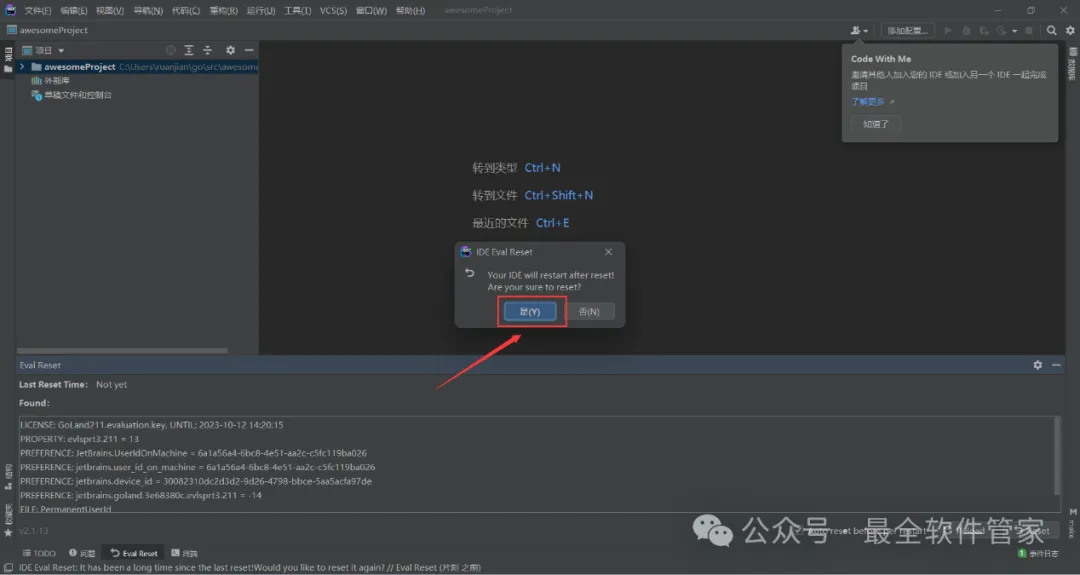This screenshot has width=1080, height=575.
Task: Open the Tools (工具) menu
Action: point(298,10)
